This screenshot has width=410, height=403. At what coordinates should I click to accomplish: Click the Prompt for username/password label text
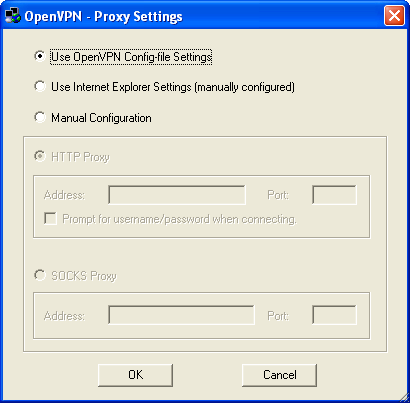coord(179,219)
